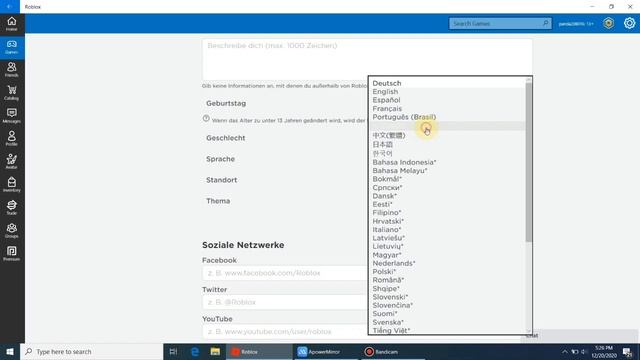Screen dimensions: 640x360
Task: Open the Home sidebar icon
Action: coord(11,24)
